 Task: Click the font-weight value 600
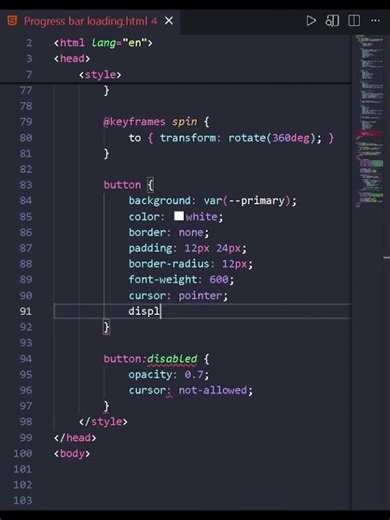click(x=219, y=279)
